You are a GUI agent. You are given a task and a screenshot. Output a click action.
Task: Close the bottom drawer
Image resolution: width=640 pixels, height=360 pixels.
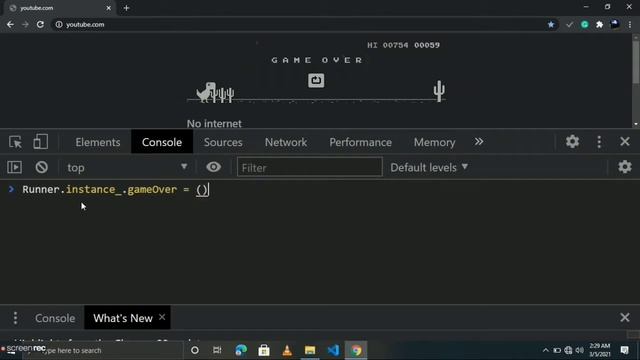coord(624,318)
